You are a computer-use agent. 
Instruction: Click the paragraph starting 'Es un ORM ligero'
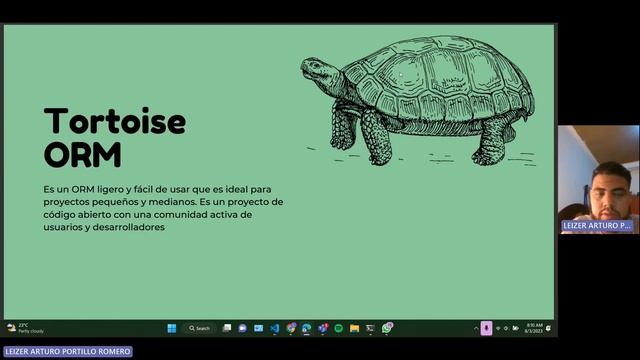tap(163, 208)
